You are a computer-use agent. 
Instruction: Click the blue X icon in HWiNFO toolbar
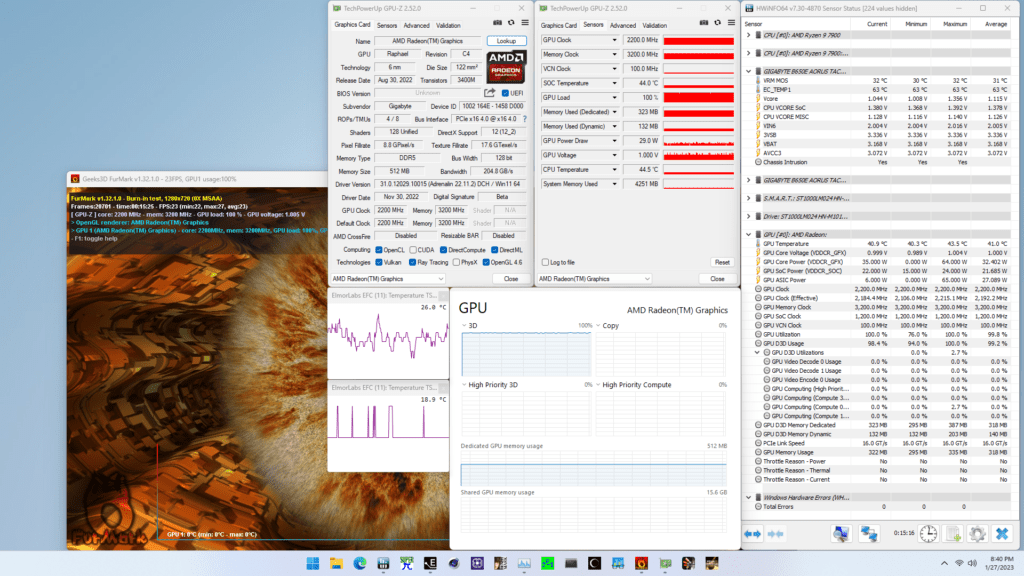[1002, 534]
